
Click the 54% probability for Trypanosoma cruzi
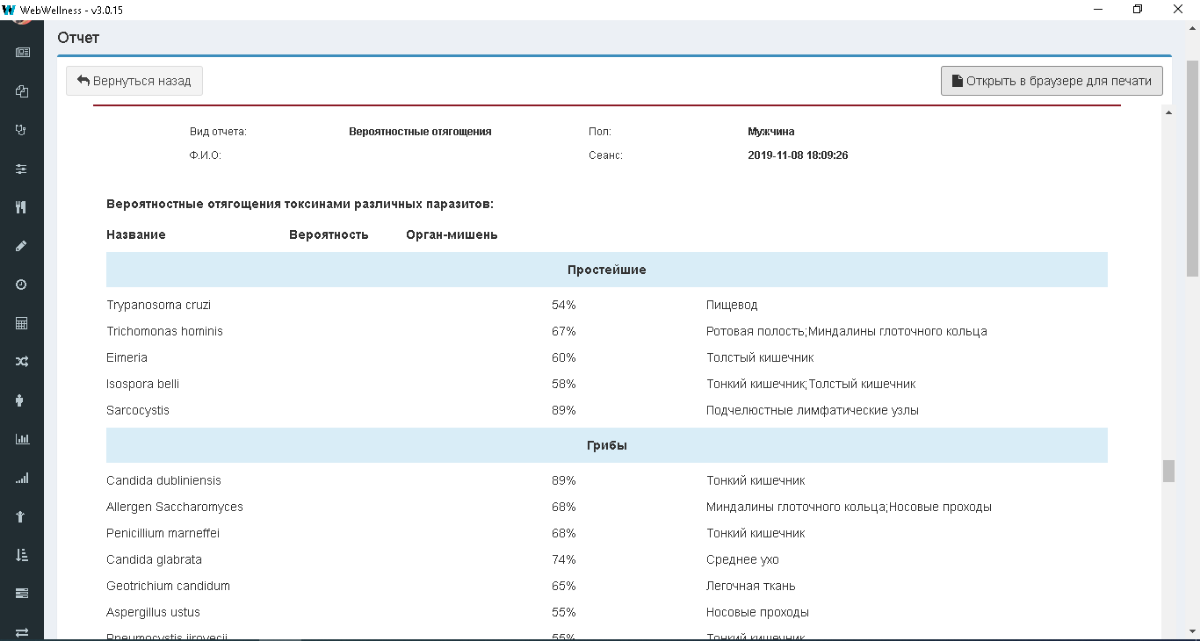564,305
